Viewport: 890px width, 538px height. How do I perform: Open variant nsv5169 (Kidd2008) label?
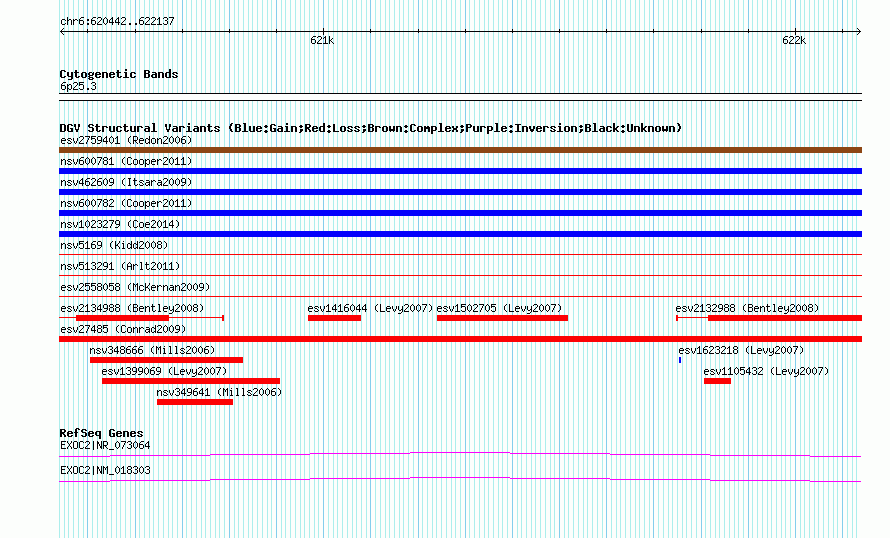click(x=114, y=245)
